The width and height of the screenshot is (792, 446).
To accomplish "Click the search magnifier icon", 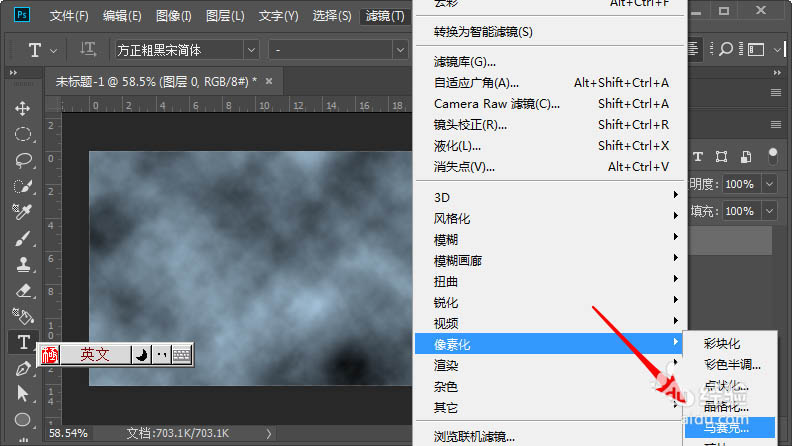I will coord(726,49).
